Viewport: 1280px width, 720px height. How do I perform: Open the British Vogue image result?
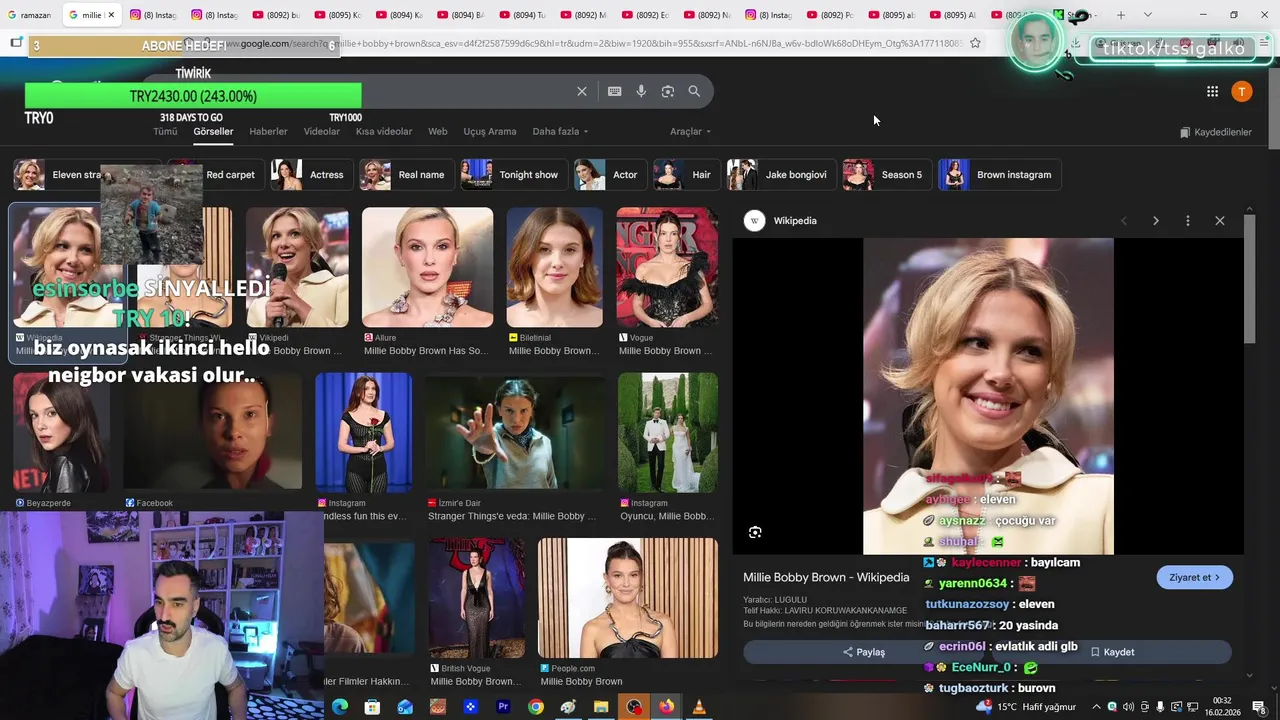click(477, 598)
